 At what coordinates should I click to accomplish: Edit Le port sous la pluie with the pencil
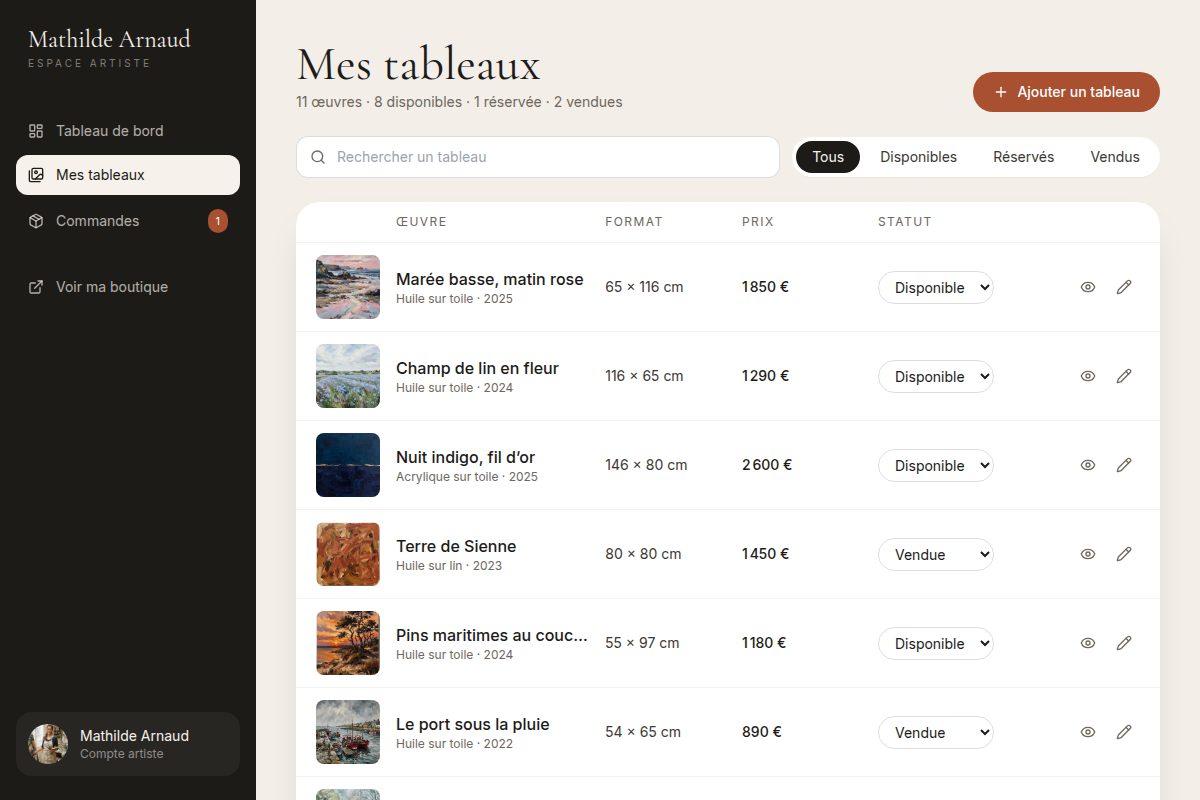point(1124,732)
